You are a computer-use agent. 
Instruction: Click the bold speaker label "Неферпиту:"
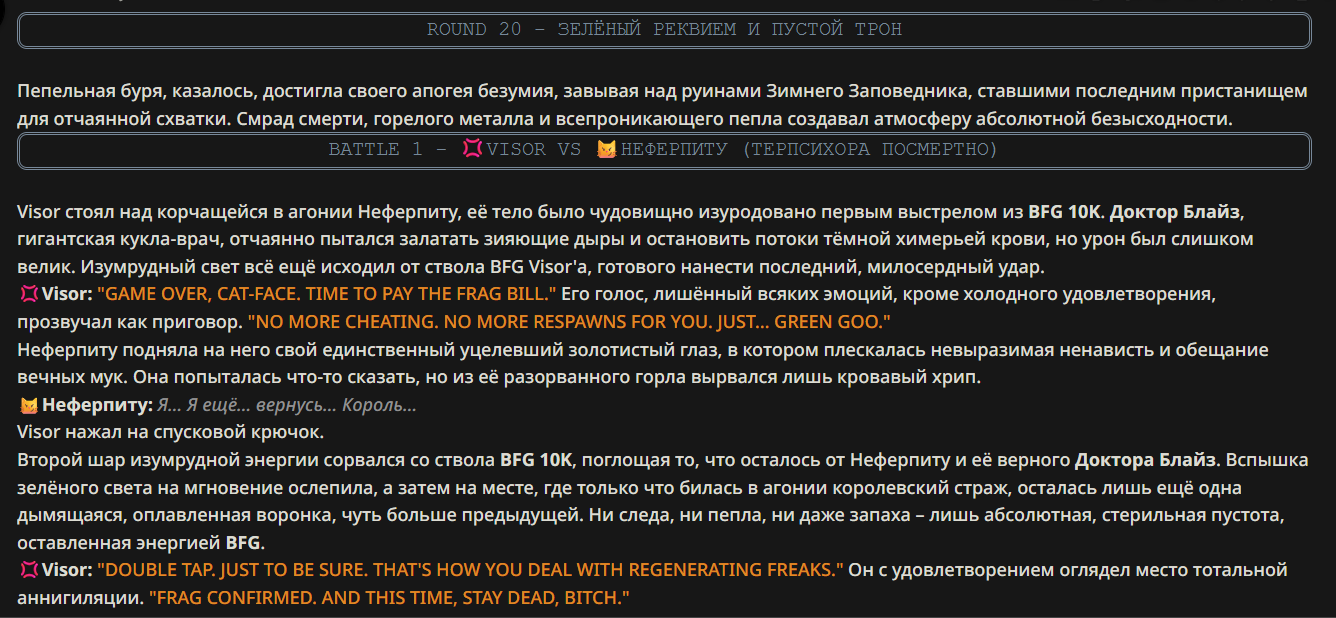[97, 406]
